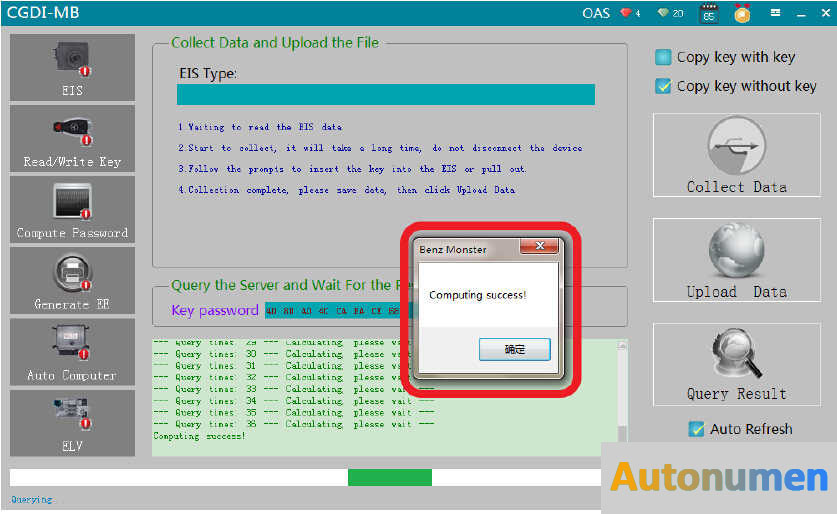Open the menu lines icon in title bar

pyautogui.click(x=776, y=13)
